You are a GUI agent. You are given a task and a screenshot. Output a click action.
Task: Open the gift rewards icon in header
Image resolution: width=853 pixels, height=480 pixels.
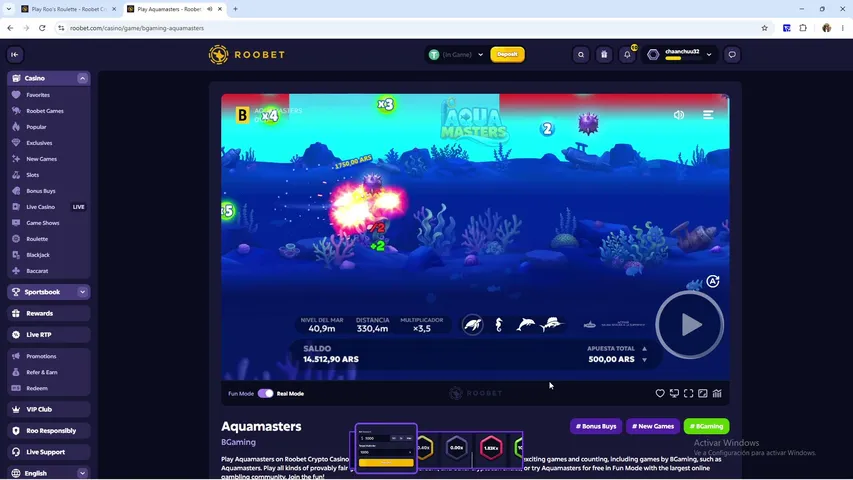point(604,54)
